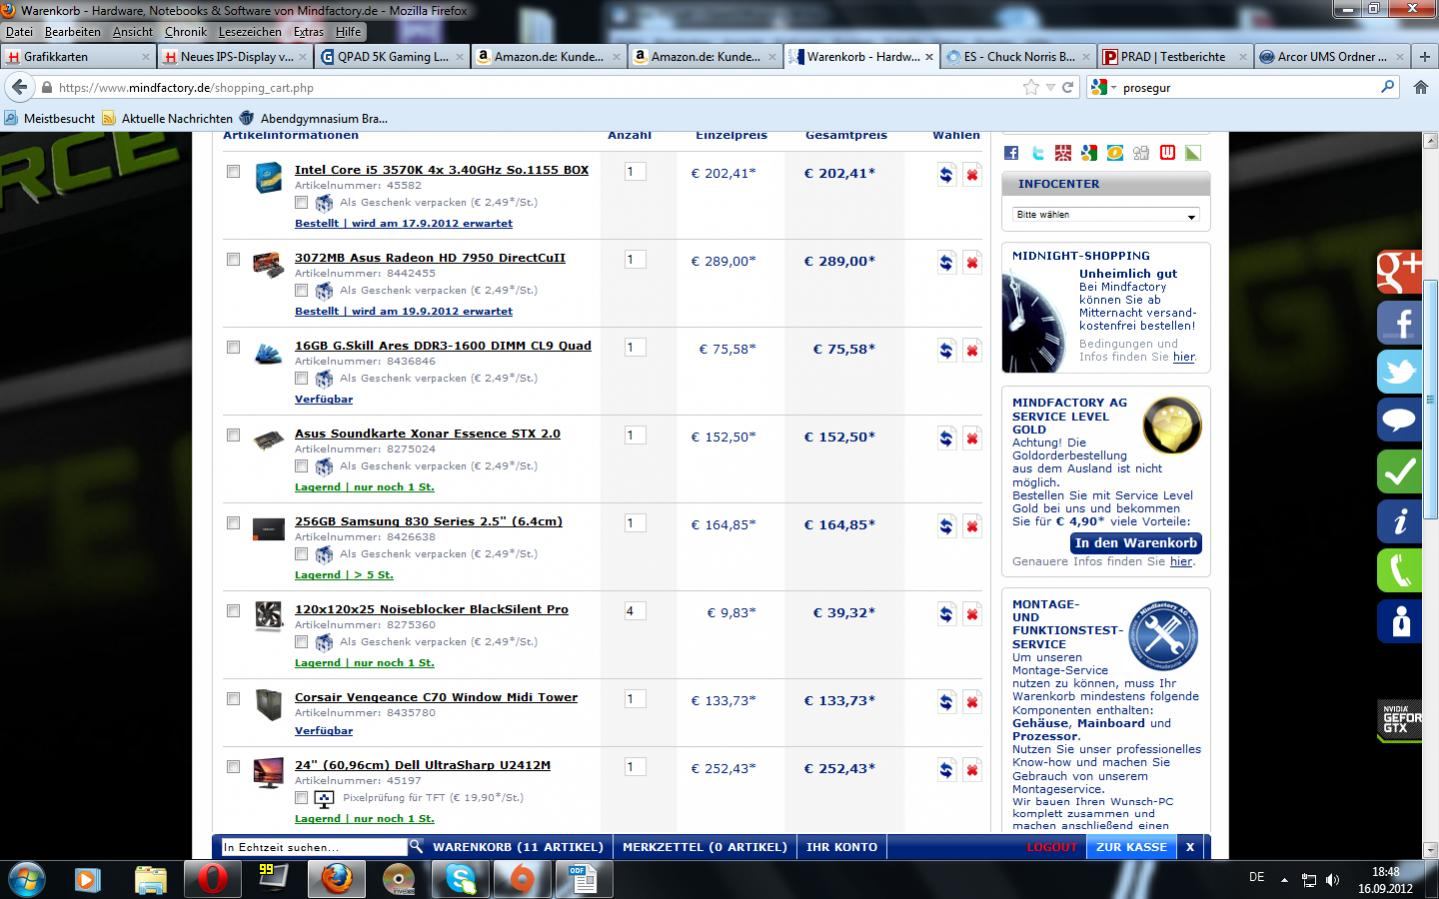Select the Asus Radeon HD 7950 checkbox
This screenshot has width=1439, height=899.
pos(233,259)
